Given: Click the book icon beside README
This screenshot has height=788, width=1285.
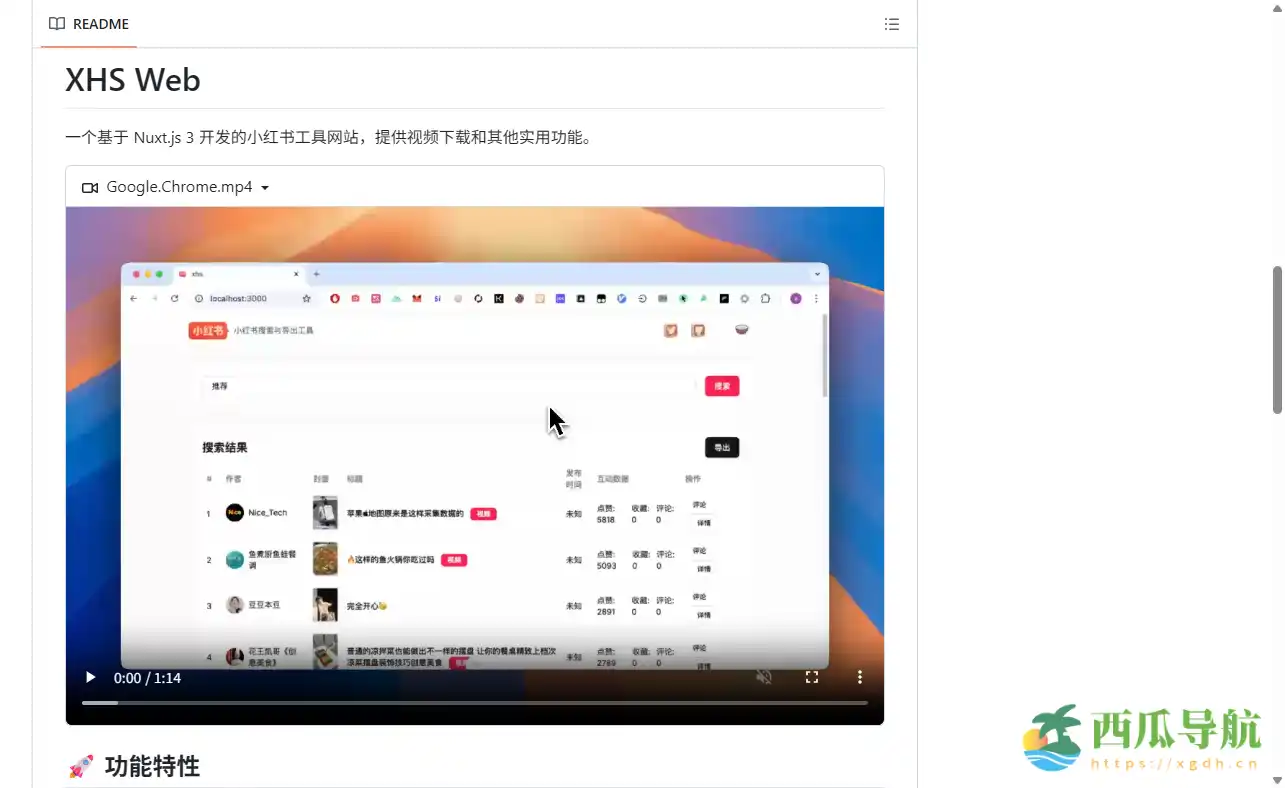Looking at the screenshot, I should coord(57,24).
